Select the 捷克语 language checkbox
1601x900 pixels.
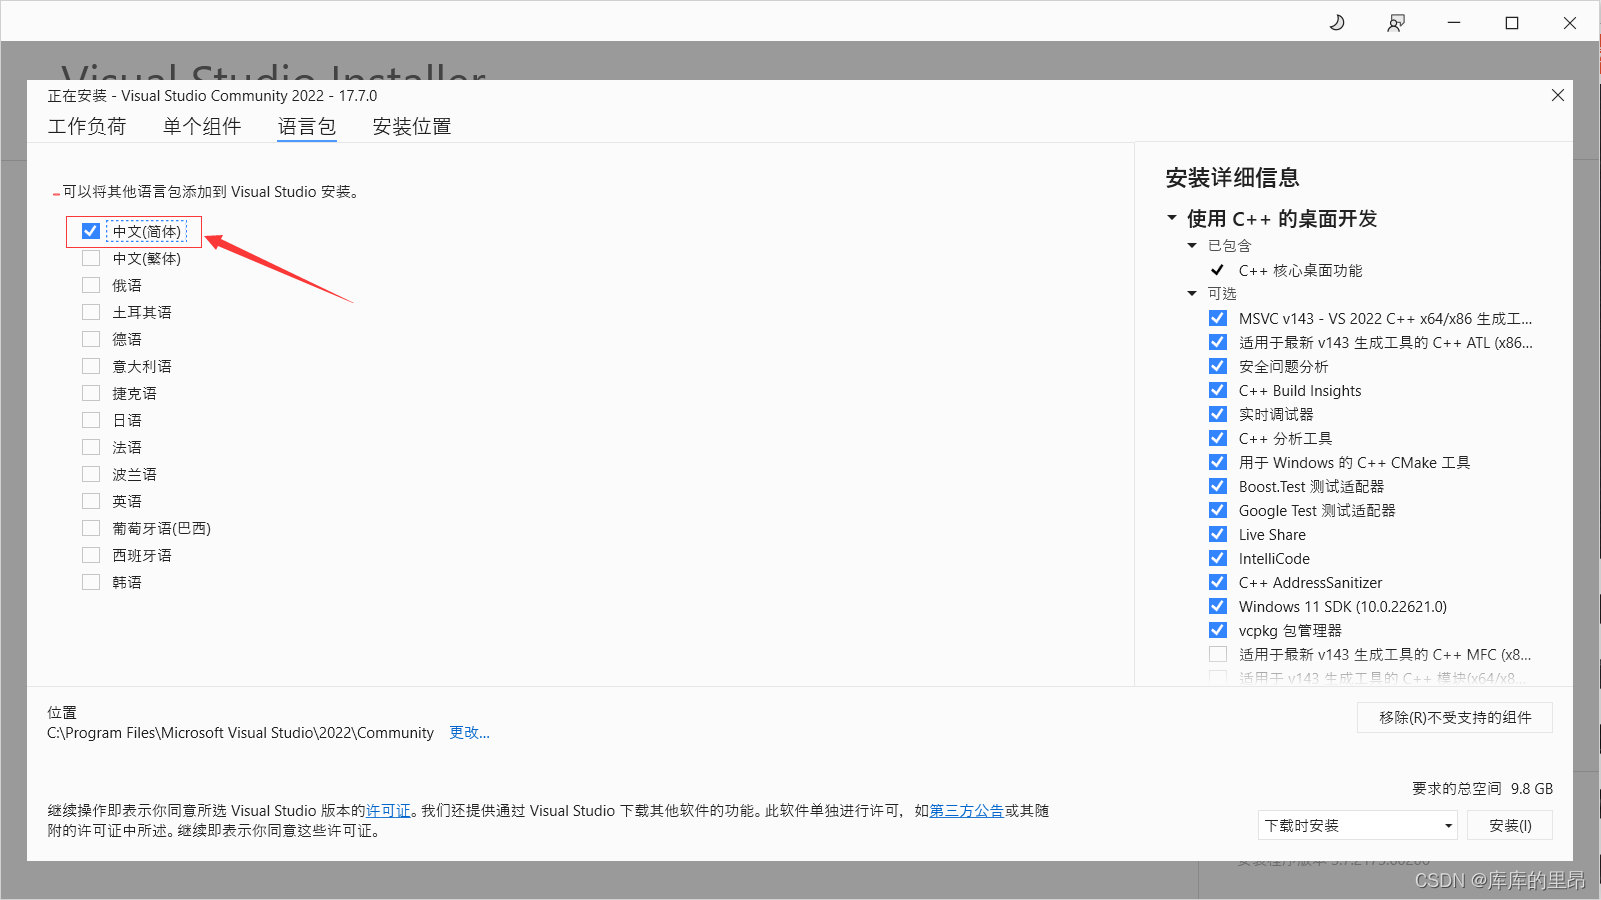[x=91, y=393]
